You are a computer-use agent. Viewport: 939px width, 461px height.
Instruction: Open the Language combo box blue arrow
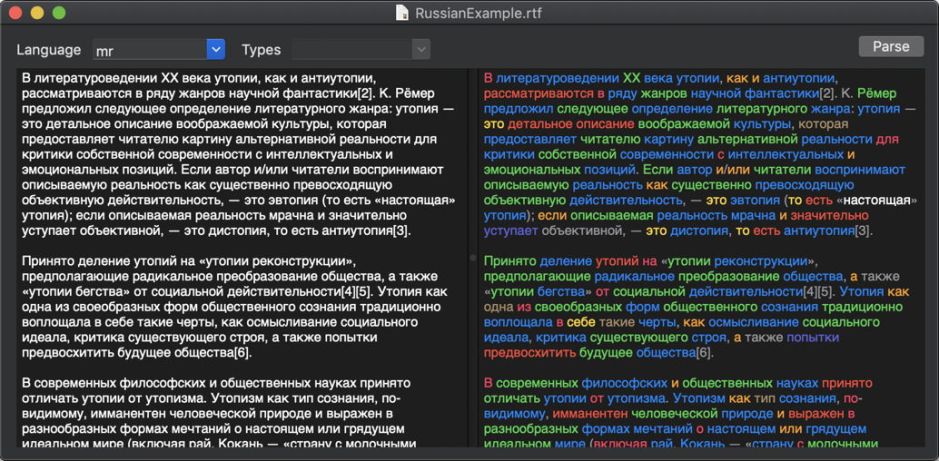tap(215, 49)
